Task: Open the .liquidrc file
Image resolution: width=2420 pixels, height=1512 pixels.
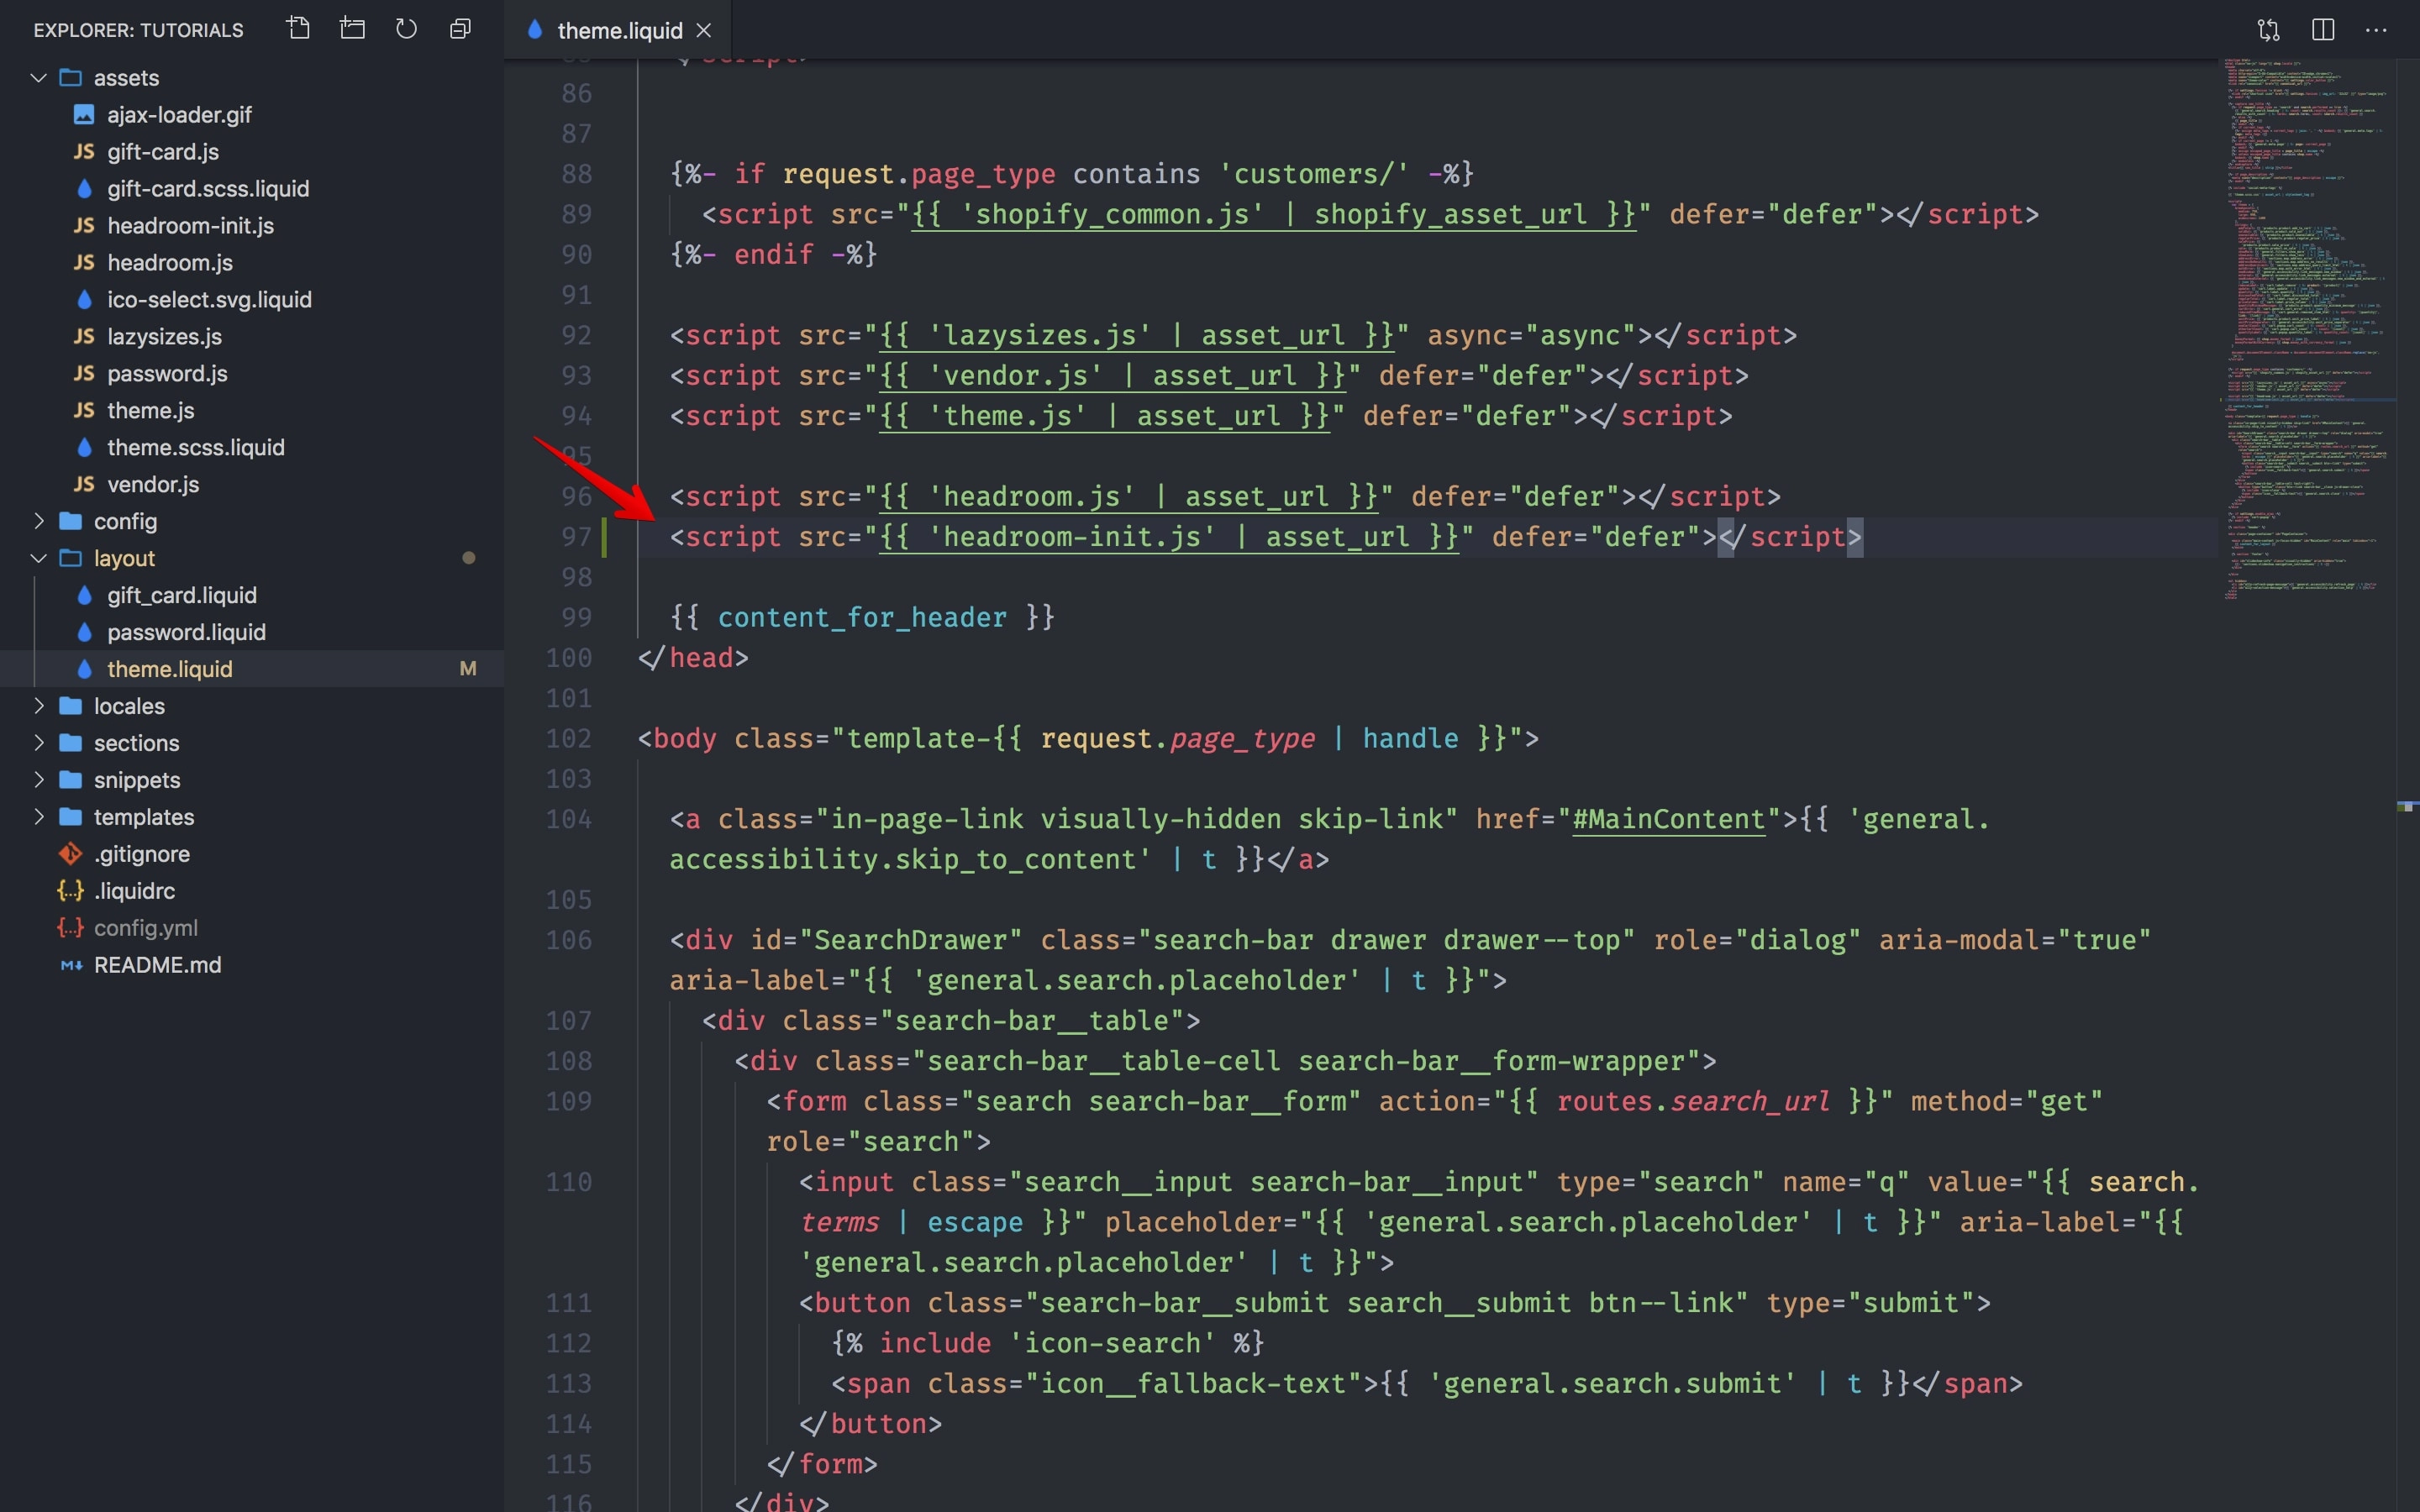Action: pyautogui.click(x=252, y=890)
